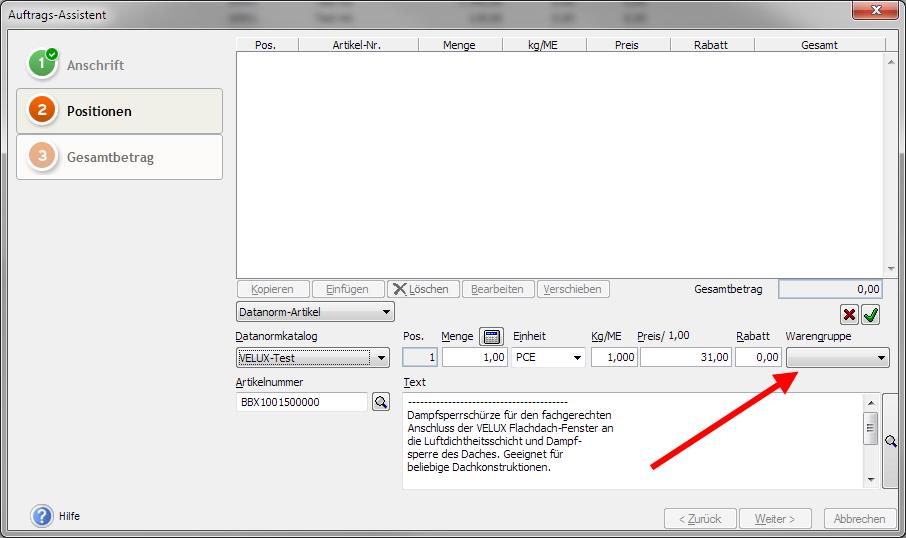
Task: Click the Löschen button
Action: (423, 289)
